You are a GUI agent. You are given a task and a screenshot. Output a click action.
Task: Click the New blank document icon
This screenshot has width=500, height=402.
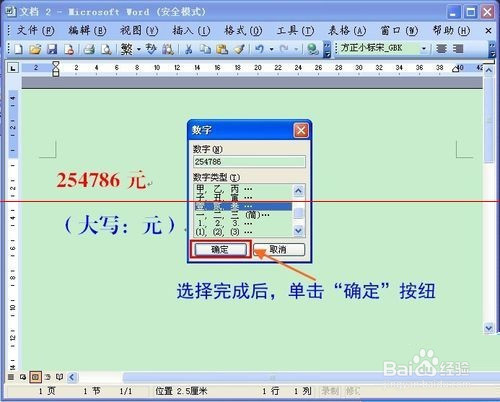(18, 49)
